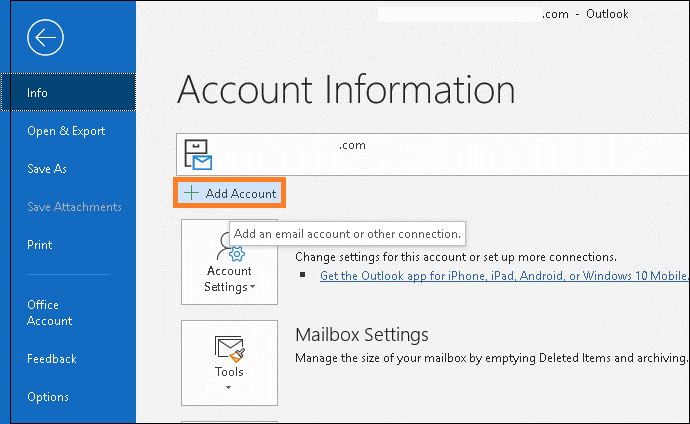Select Save As in sidebar
Image resolution: width=690 pixels, height=424 pixels.
tap(47, 169)
